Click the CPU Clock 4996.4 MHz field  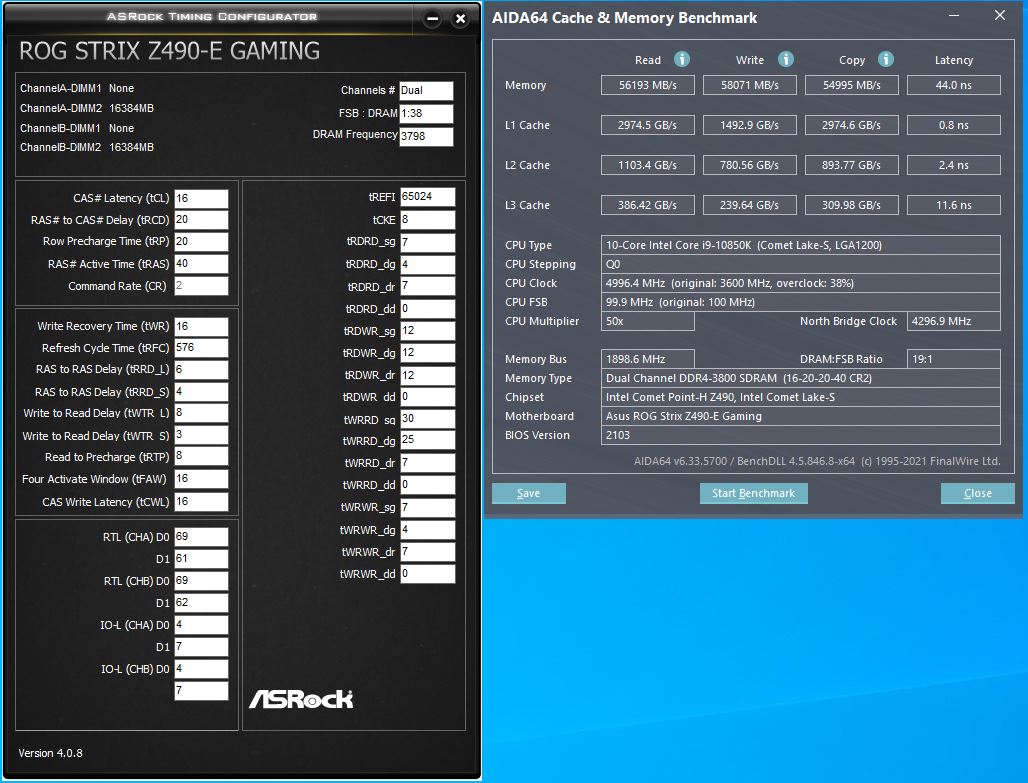pos(801,283)
